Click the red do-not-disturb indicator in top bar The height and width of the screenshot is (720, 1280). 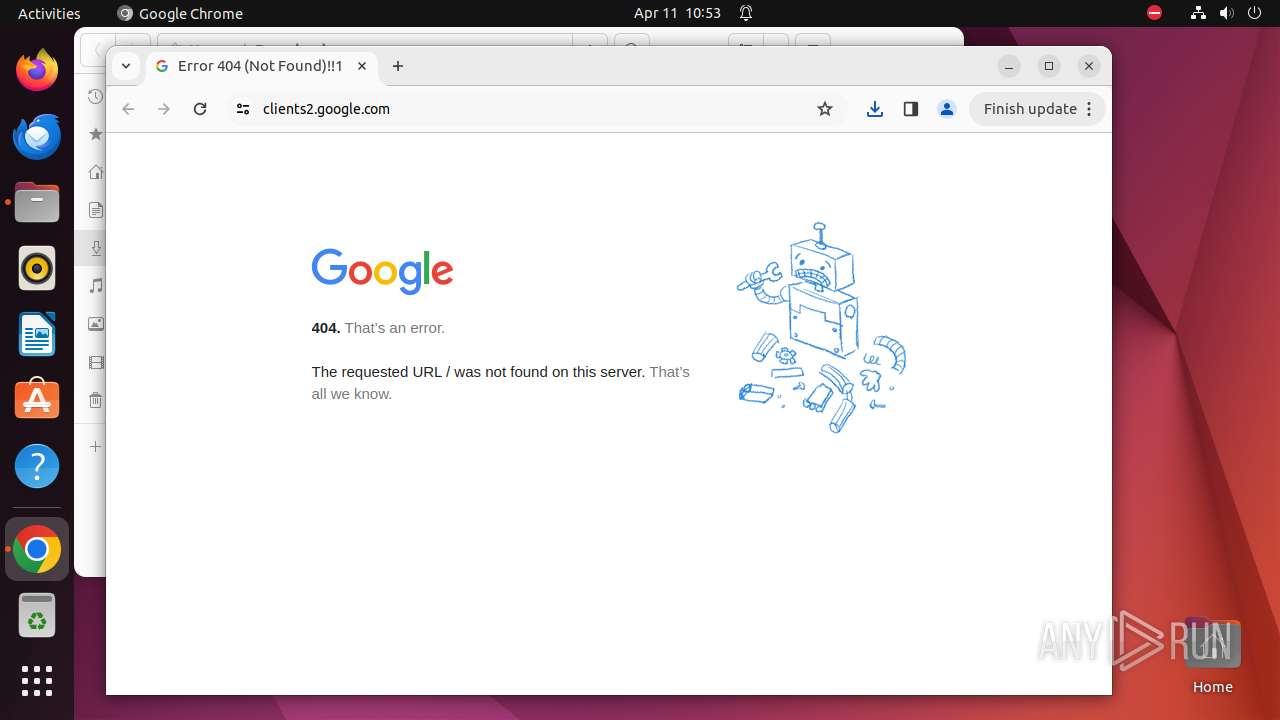(1154, 13)
